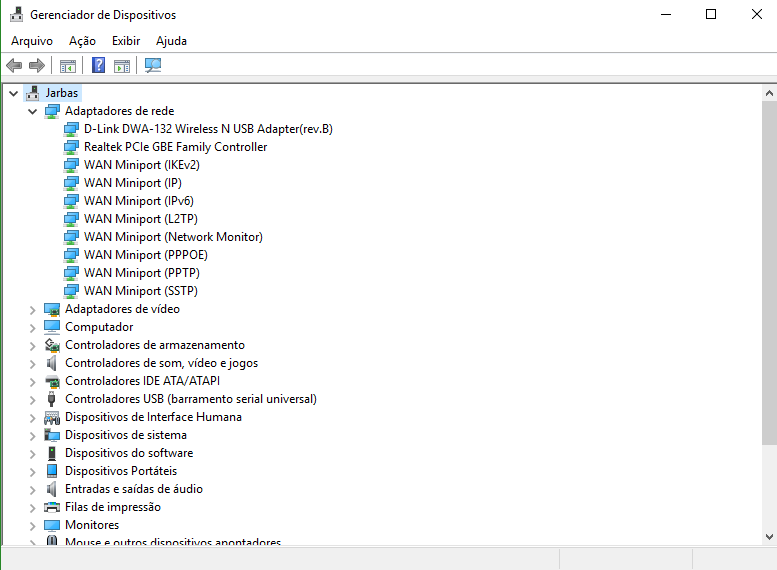Click the Jarbas computer icon
This screenshot has width=777, height=570.
[x=33, y=93]
